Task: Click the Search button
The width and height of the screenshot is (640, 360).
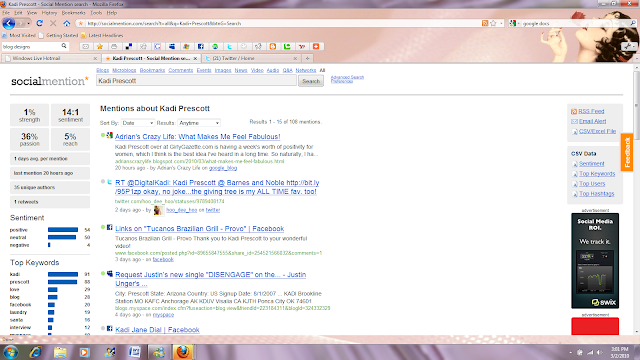Action: coord(311,81)
